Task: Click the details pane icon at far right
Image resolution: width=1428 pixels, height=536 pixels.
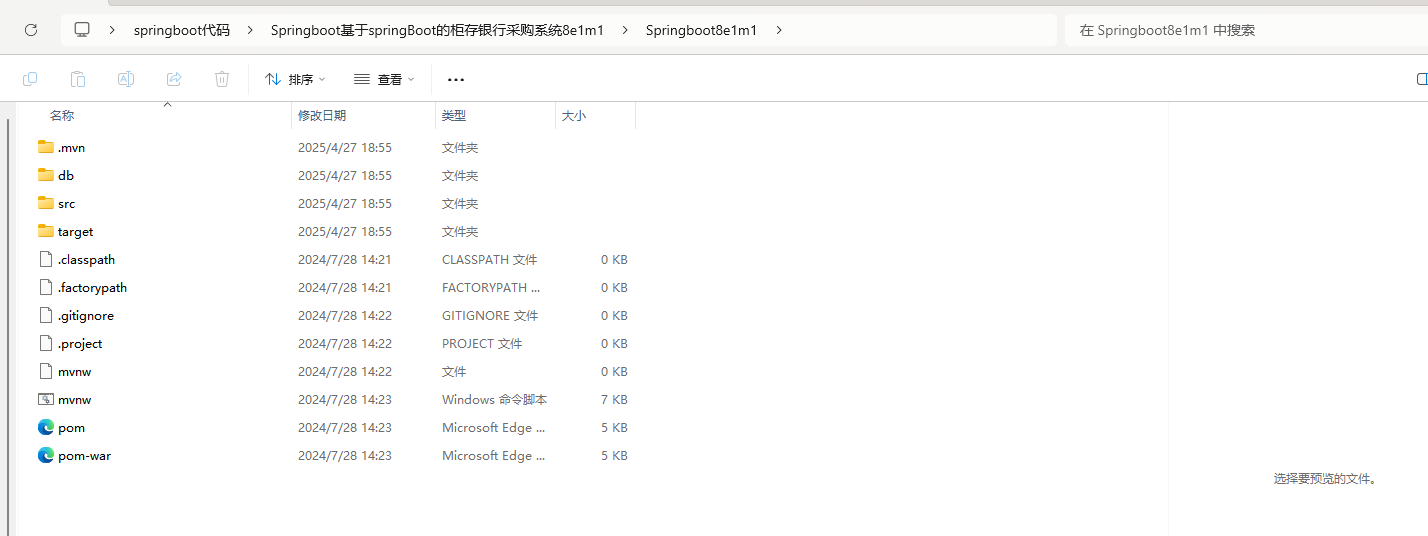Action: [x=1422, y=79]
